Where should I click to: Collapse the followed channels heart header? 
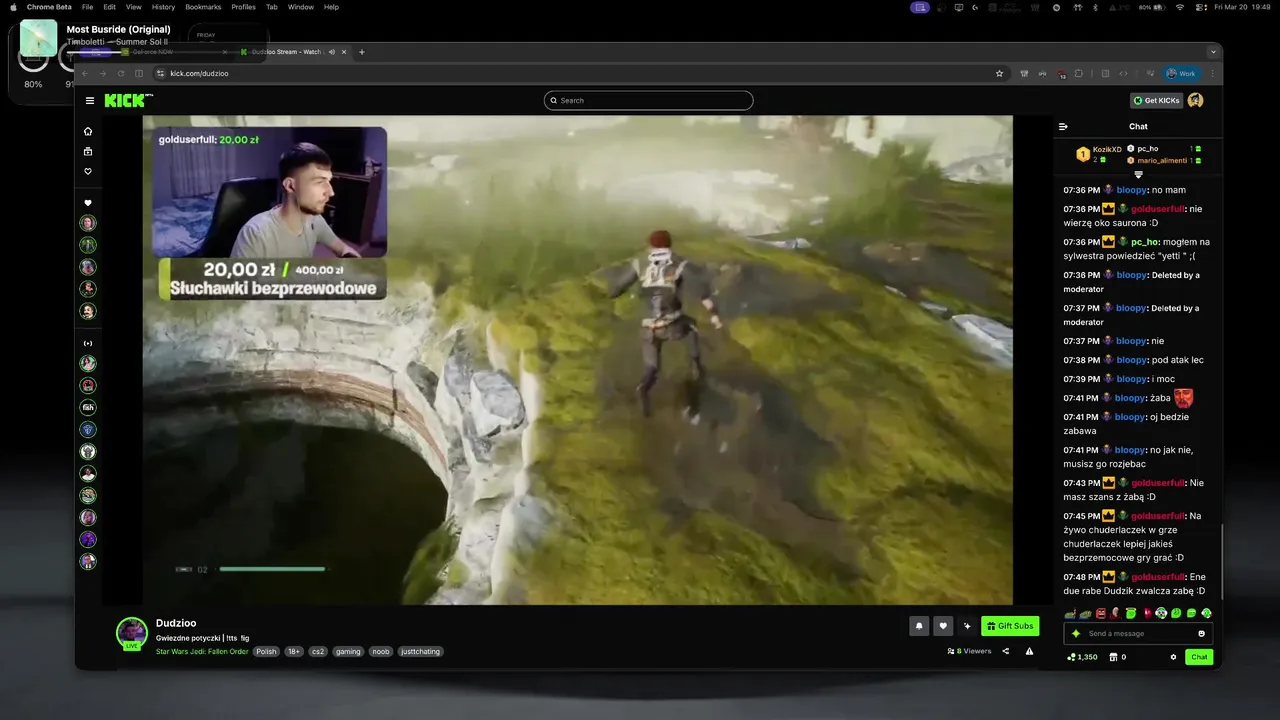[x=88, y=203]
